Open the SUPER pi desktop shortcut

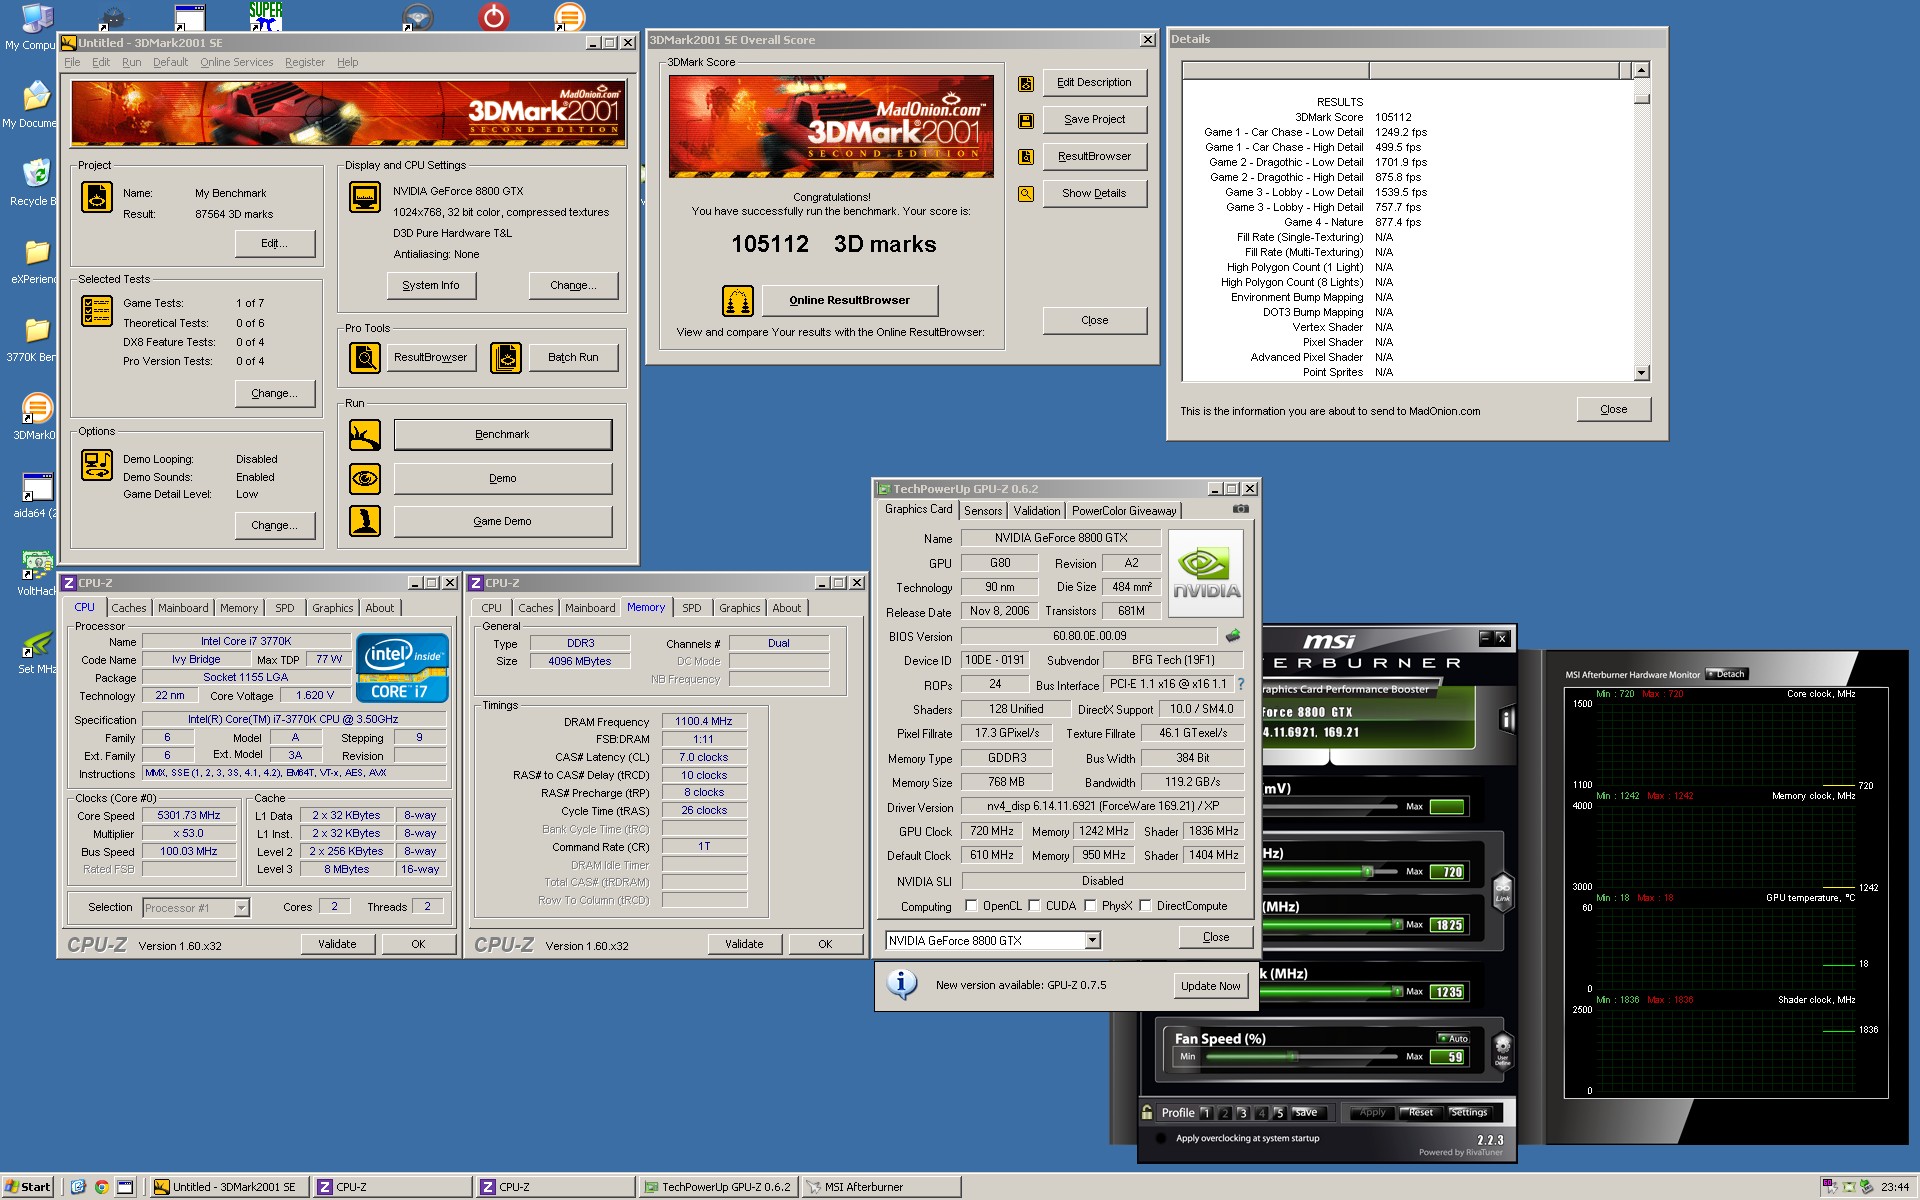265,15
